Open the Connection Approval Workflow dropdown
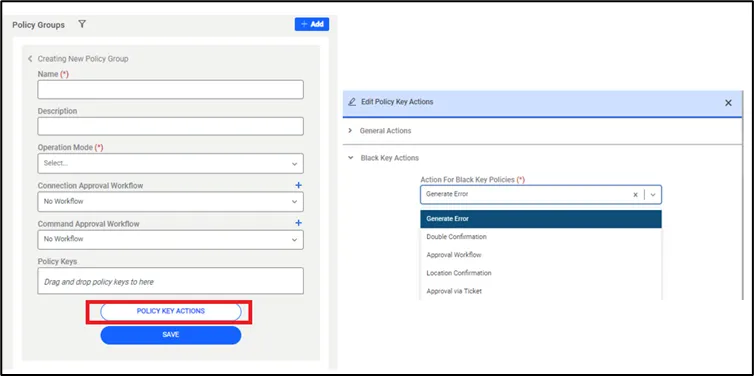The height and width of the screenshot is (376, 754). (170, 201)
